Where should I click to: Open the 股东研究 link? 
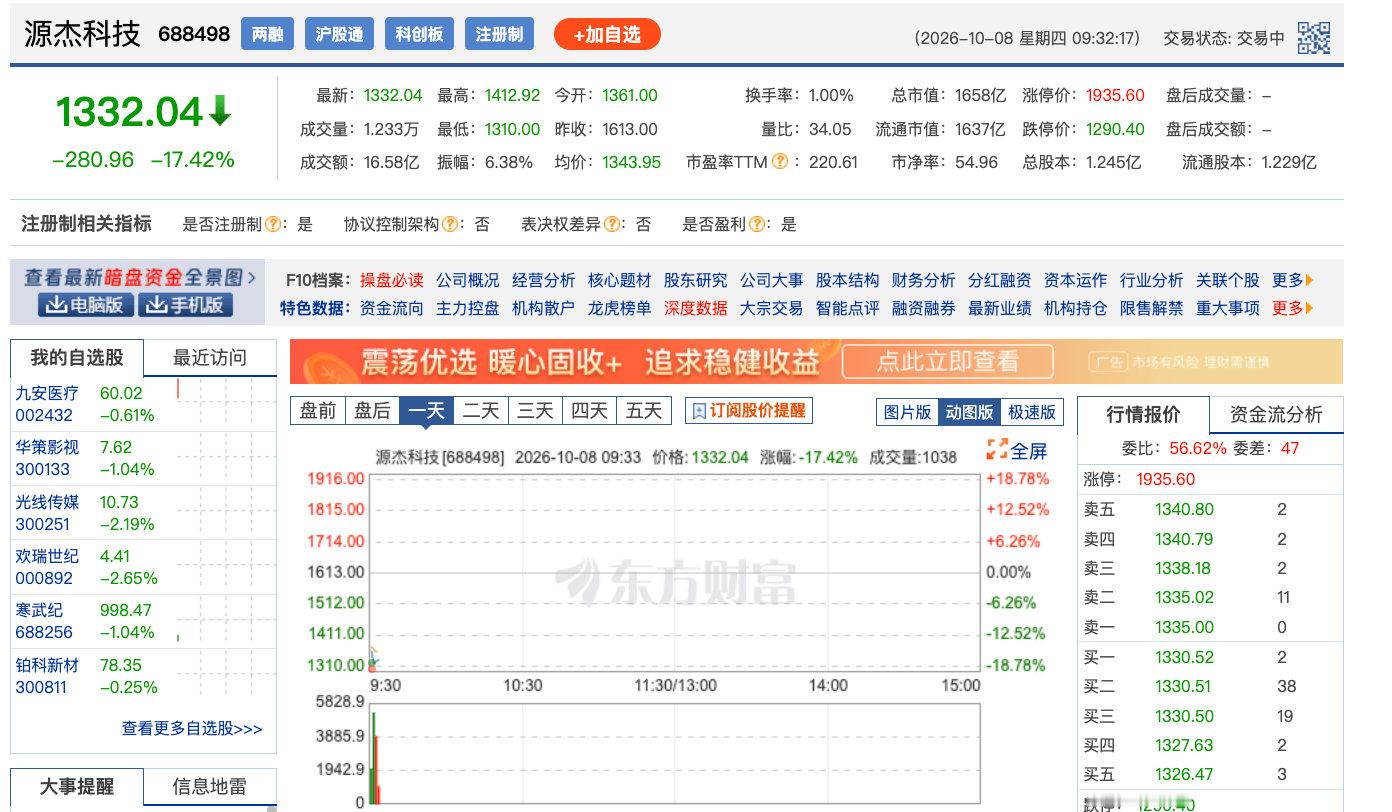pos(696,280)
